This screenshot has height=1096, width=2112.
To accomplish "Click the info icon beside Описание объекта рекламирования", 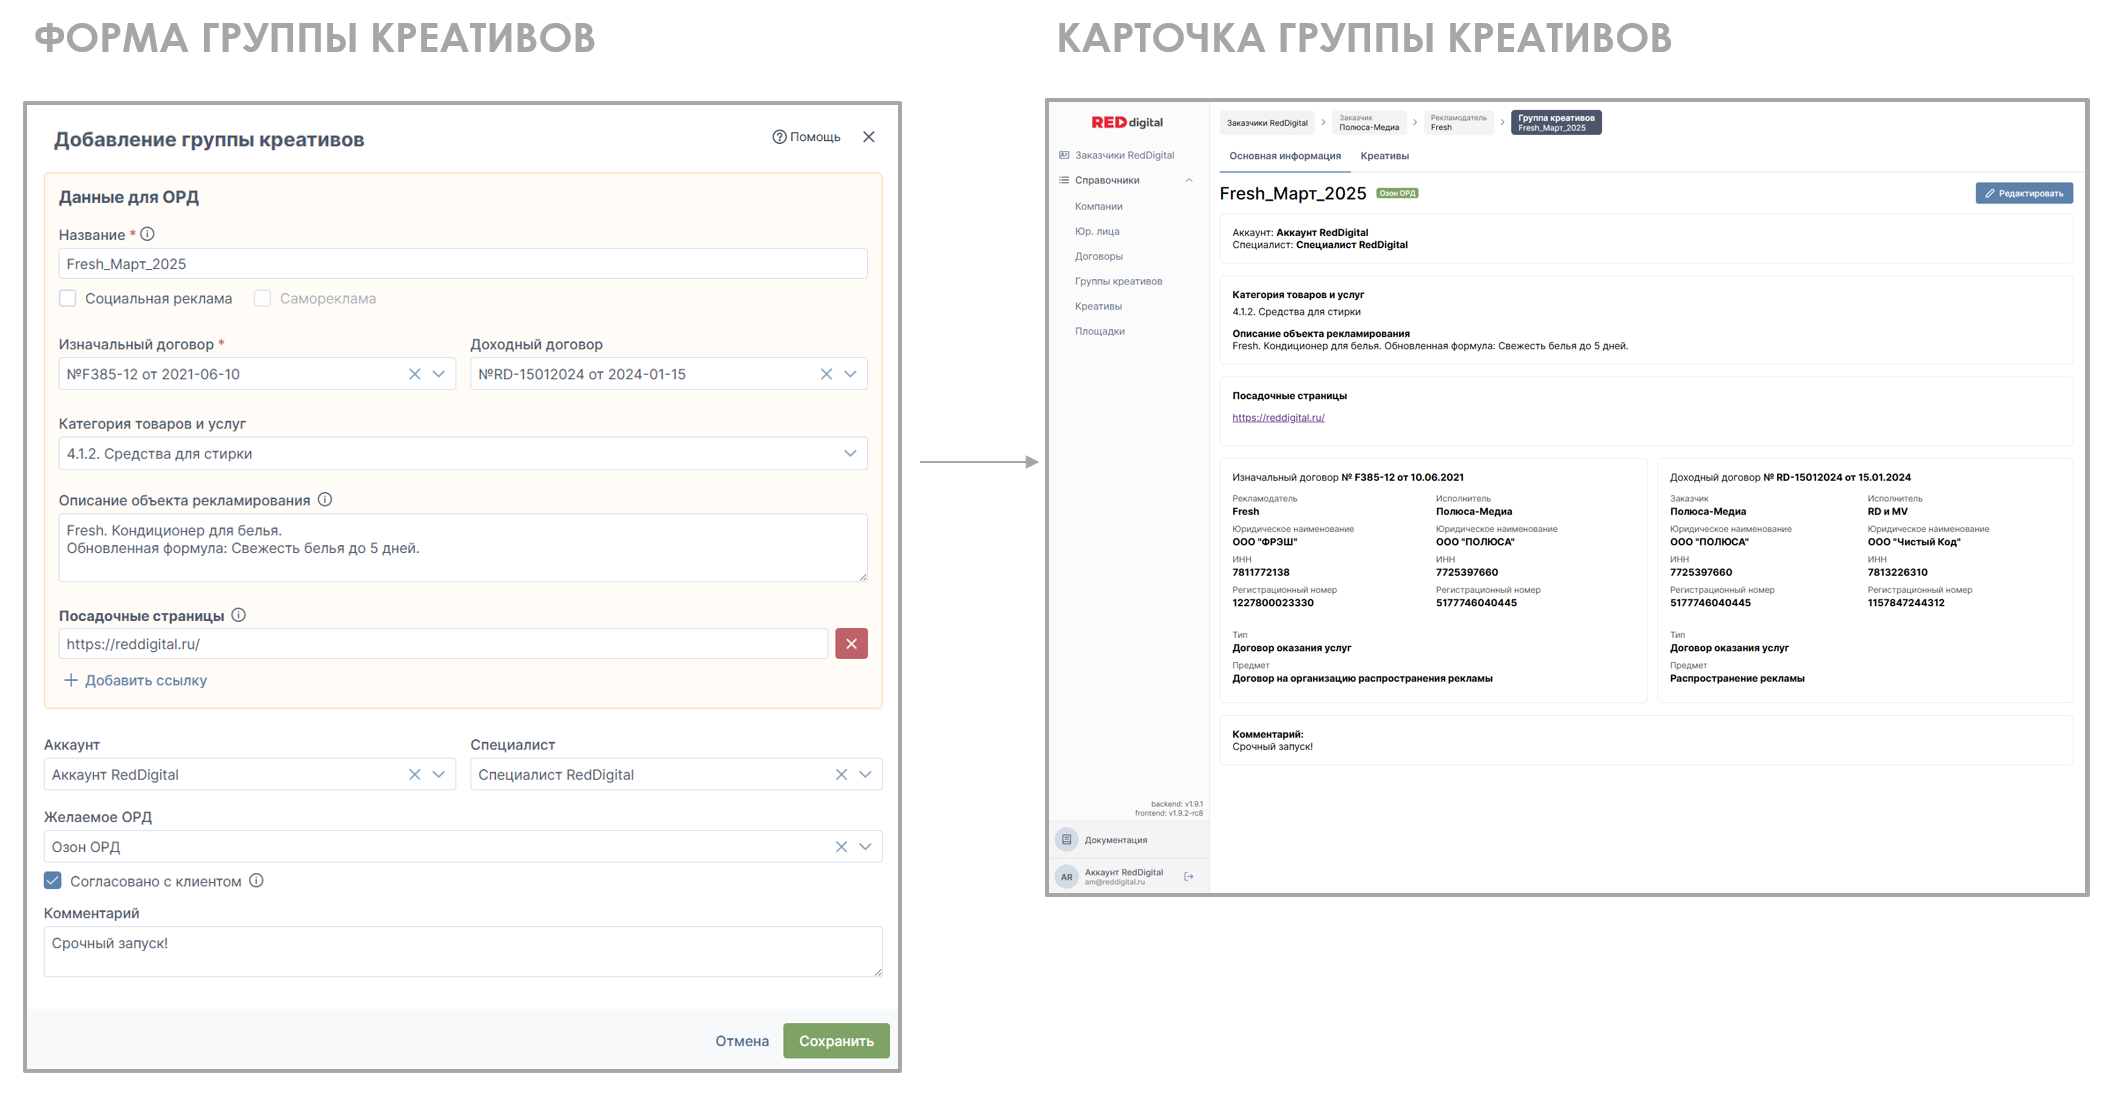I will (325, 500).
